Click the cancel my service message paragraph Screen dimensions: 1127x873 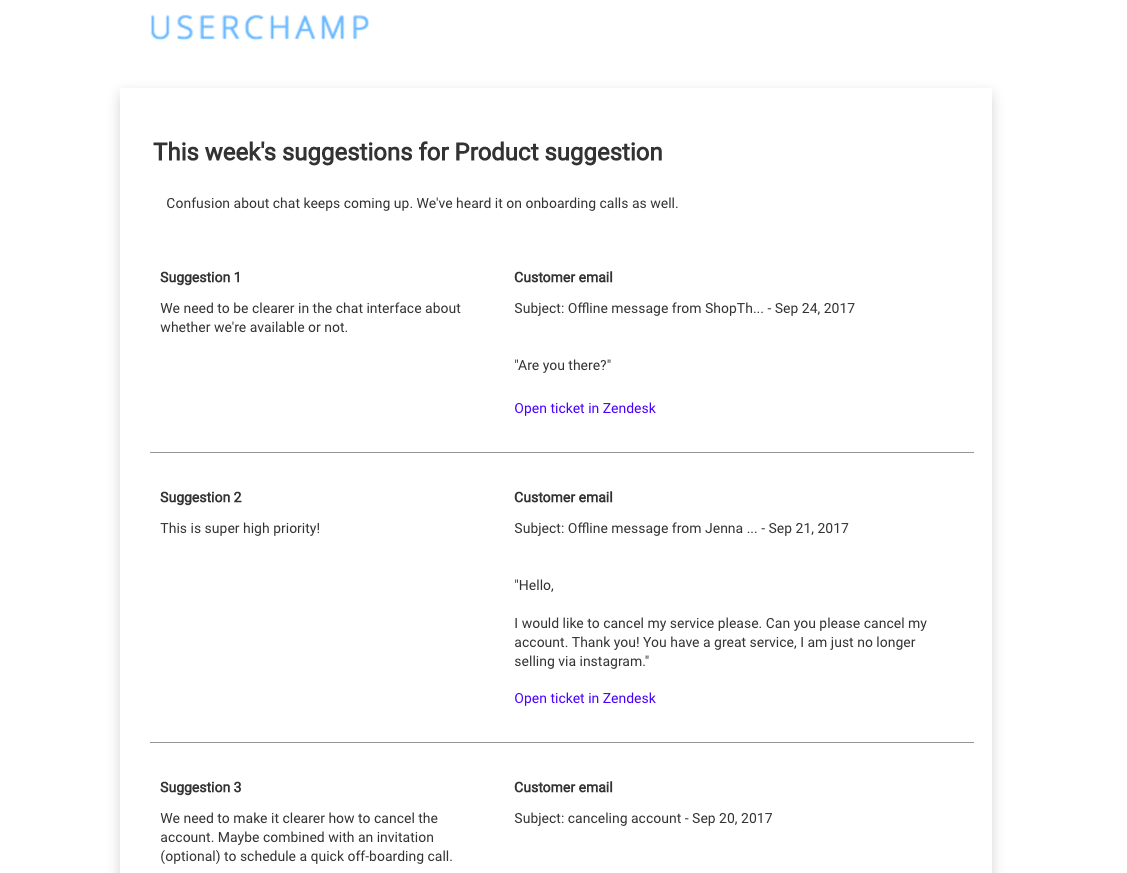click(x=720, y=642)
